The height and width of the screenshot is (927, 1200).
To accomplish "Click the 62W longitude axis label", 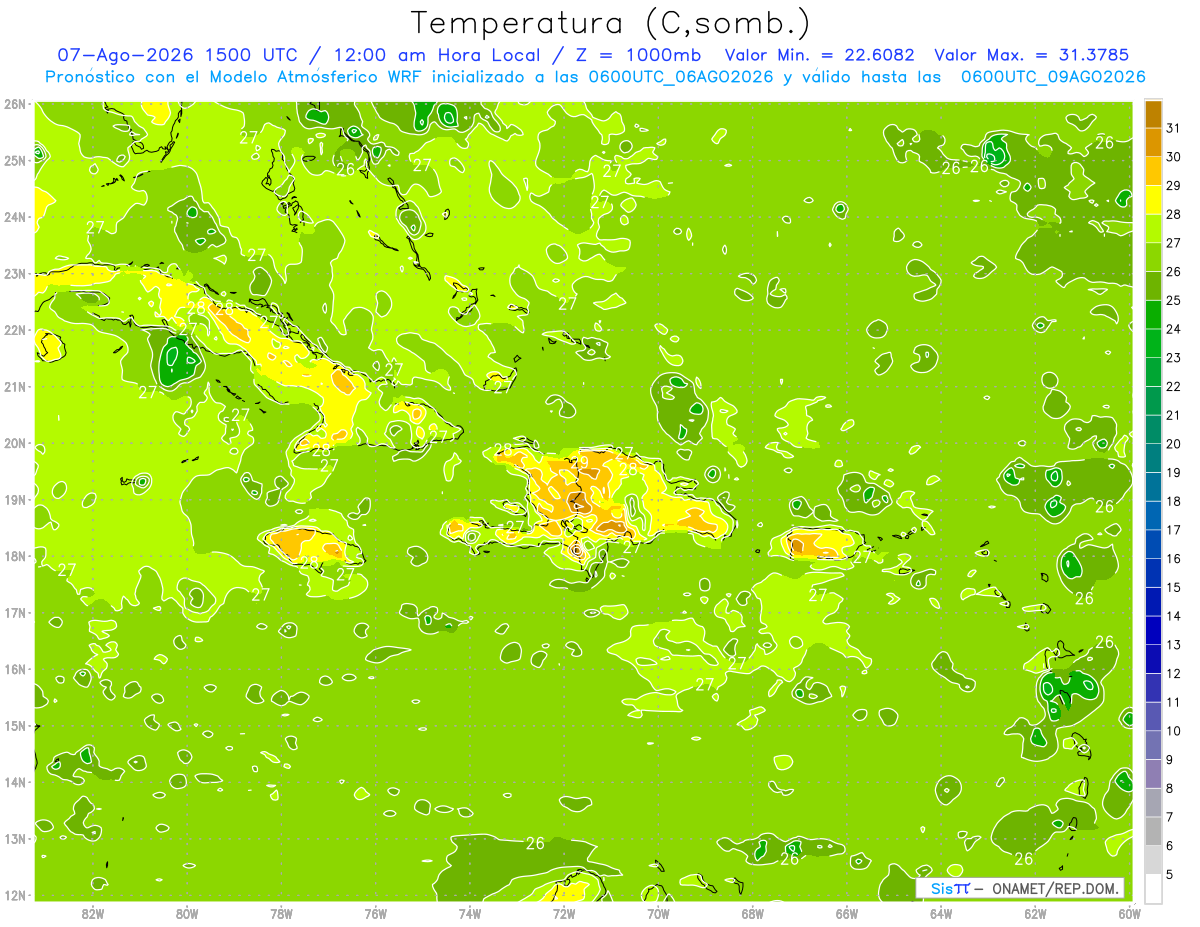I will pyautogui.click(x=1036, y=914).
